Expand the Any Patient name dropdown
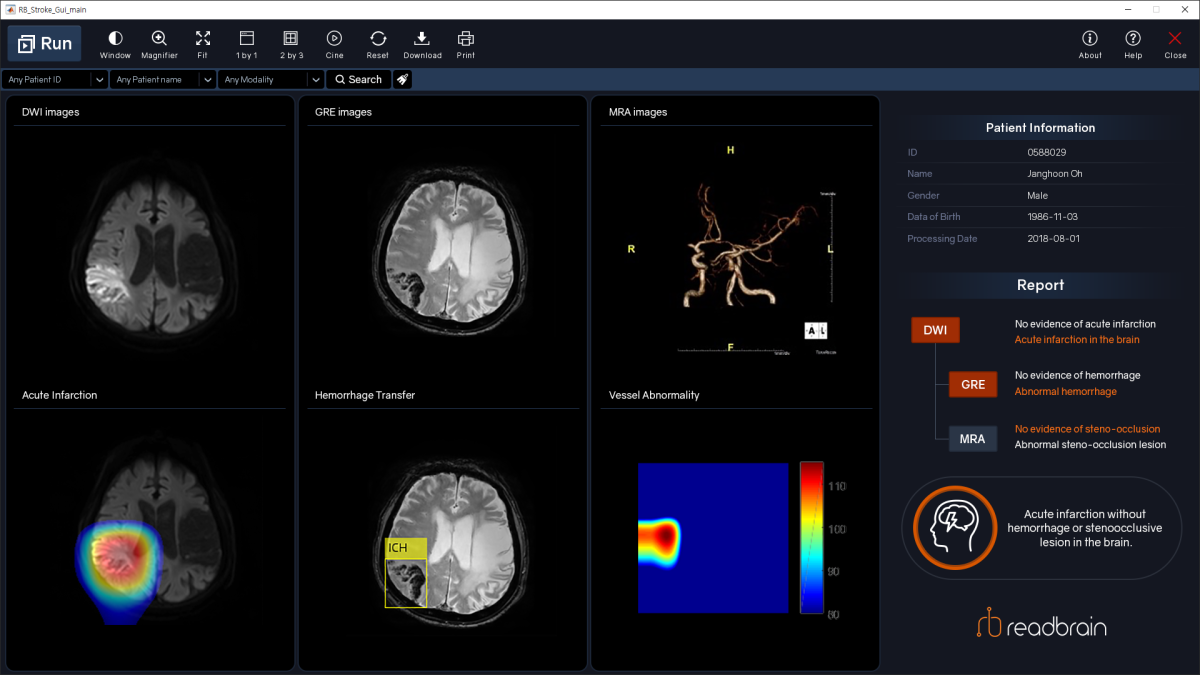Viewport: 1200px width, 675px height. [x=207, y=79]
